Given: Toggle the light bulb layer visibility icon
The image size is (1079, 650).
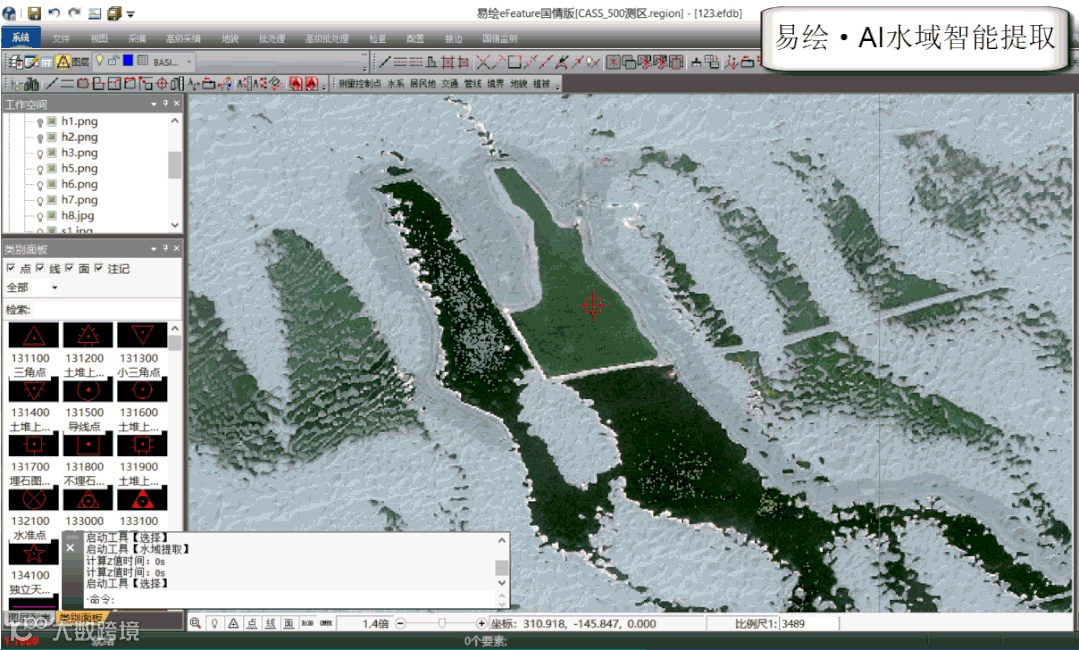Looking at the screenshot, I should click(x=100, y=61).
